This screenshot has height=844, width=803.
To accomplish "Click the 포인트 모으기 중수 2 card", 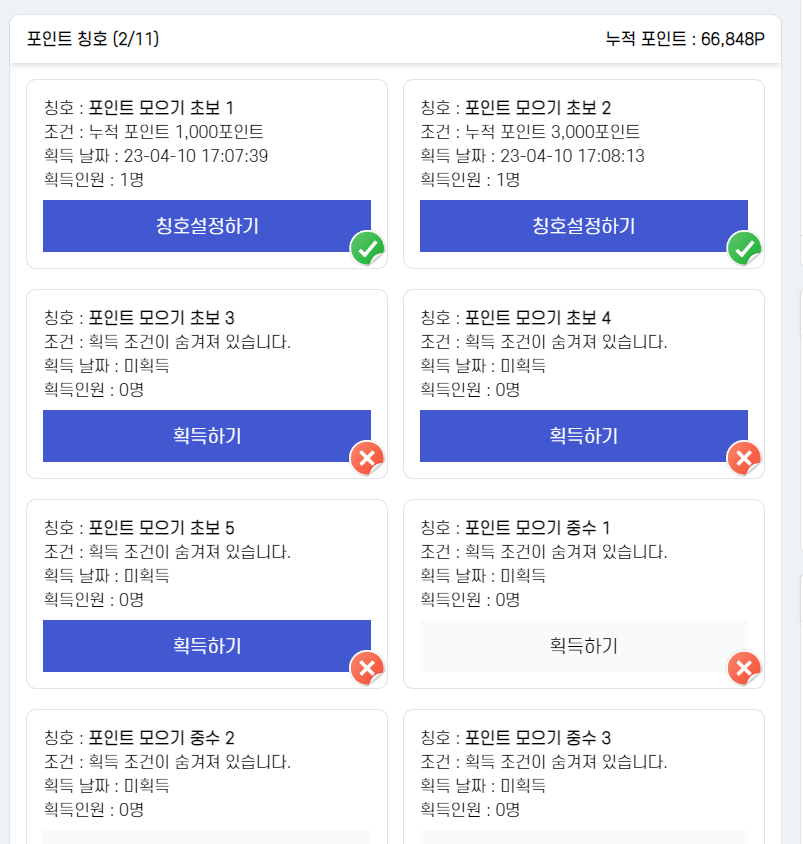I will click(206, 776).
